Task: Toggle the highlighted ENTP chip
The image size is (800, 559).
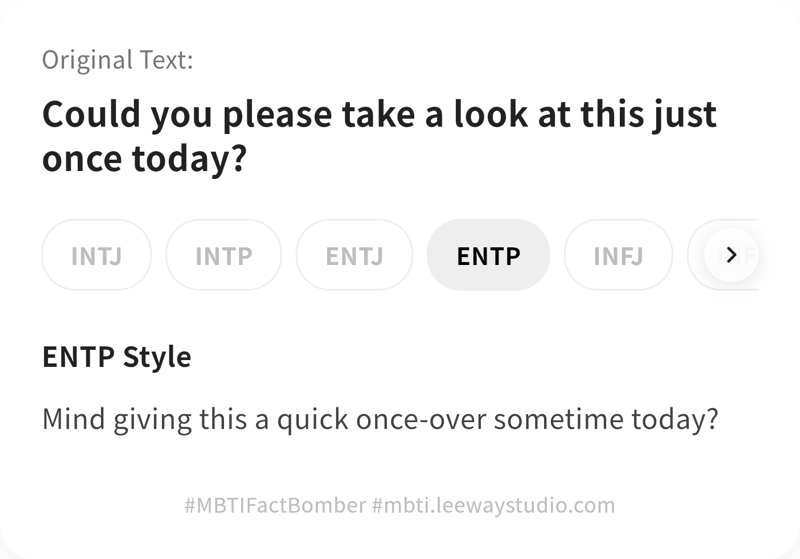Action: click(x=488, y=255)
